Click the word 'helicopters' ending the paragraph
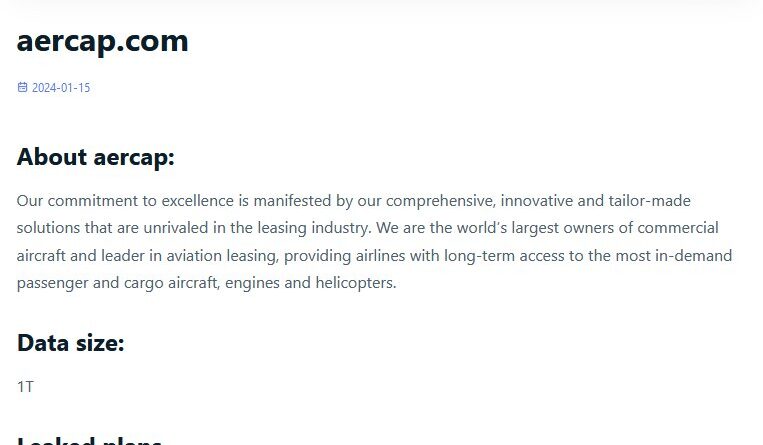 (x=356, y=283)
